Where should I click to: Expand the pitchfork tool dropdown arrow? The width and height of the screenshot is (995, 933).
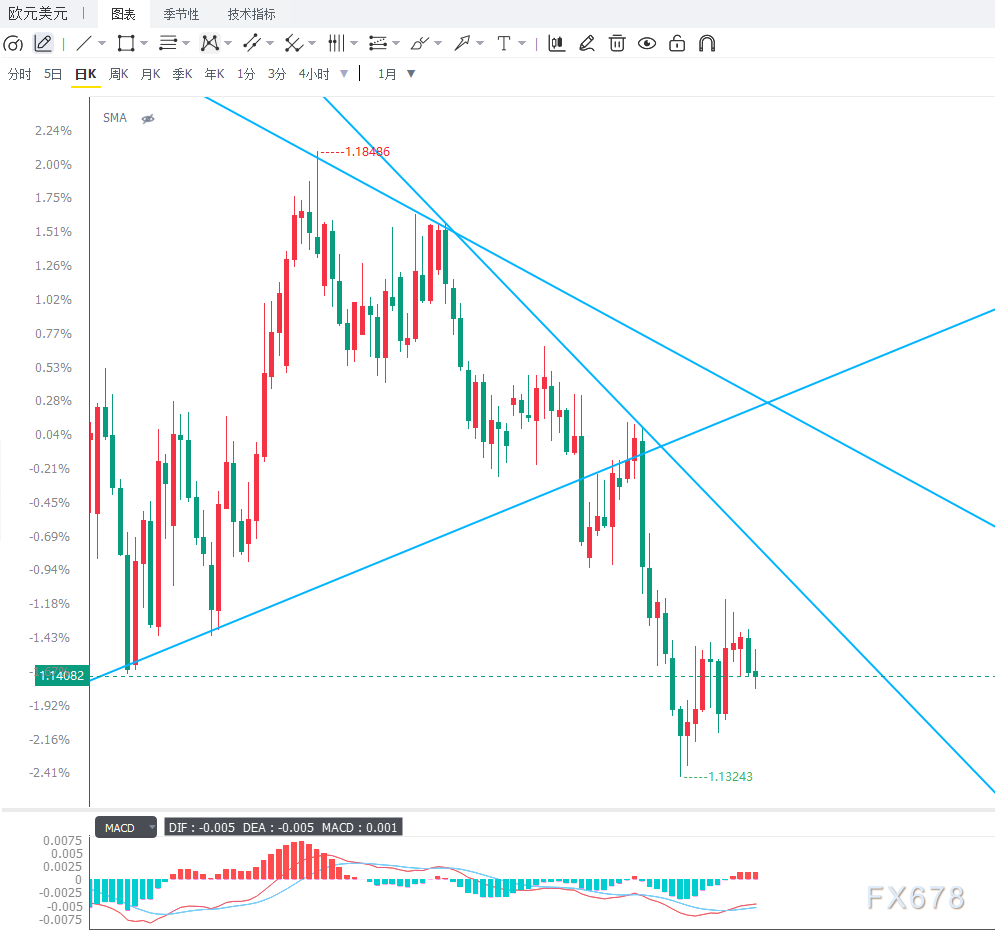[x=312, y=43]
